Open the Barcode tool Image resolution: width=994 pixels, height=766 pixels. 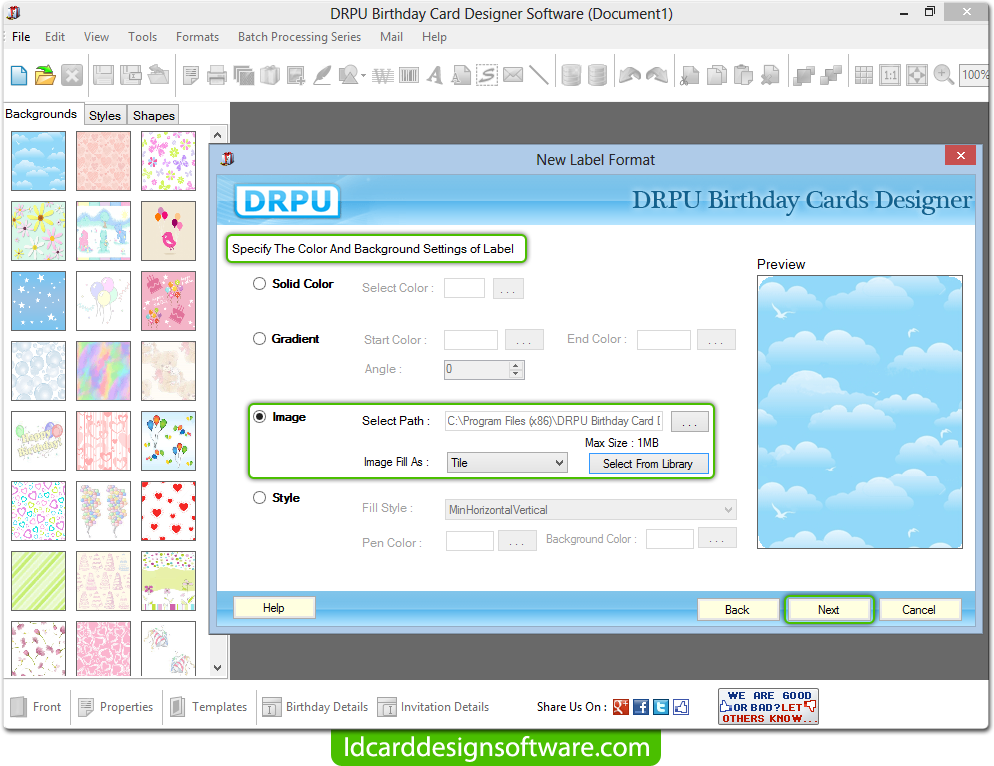tap(408, 74)
